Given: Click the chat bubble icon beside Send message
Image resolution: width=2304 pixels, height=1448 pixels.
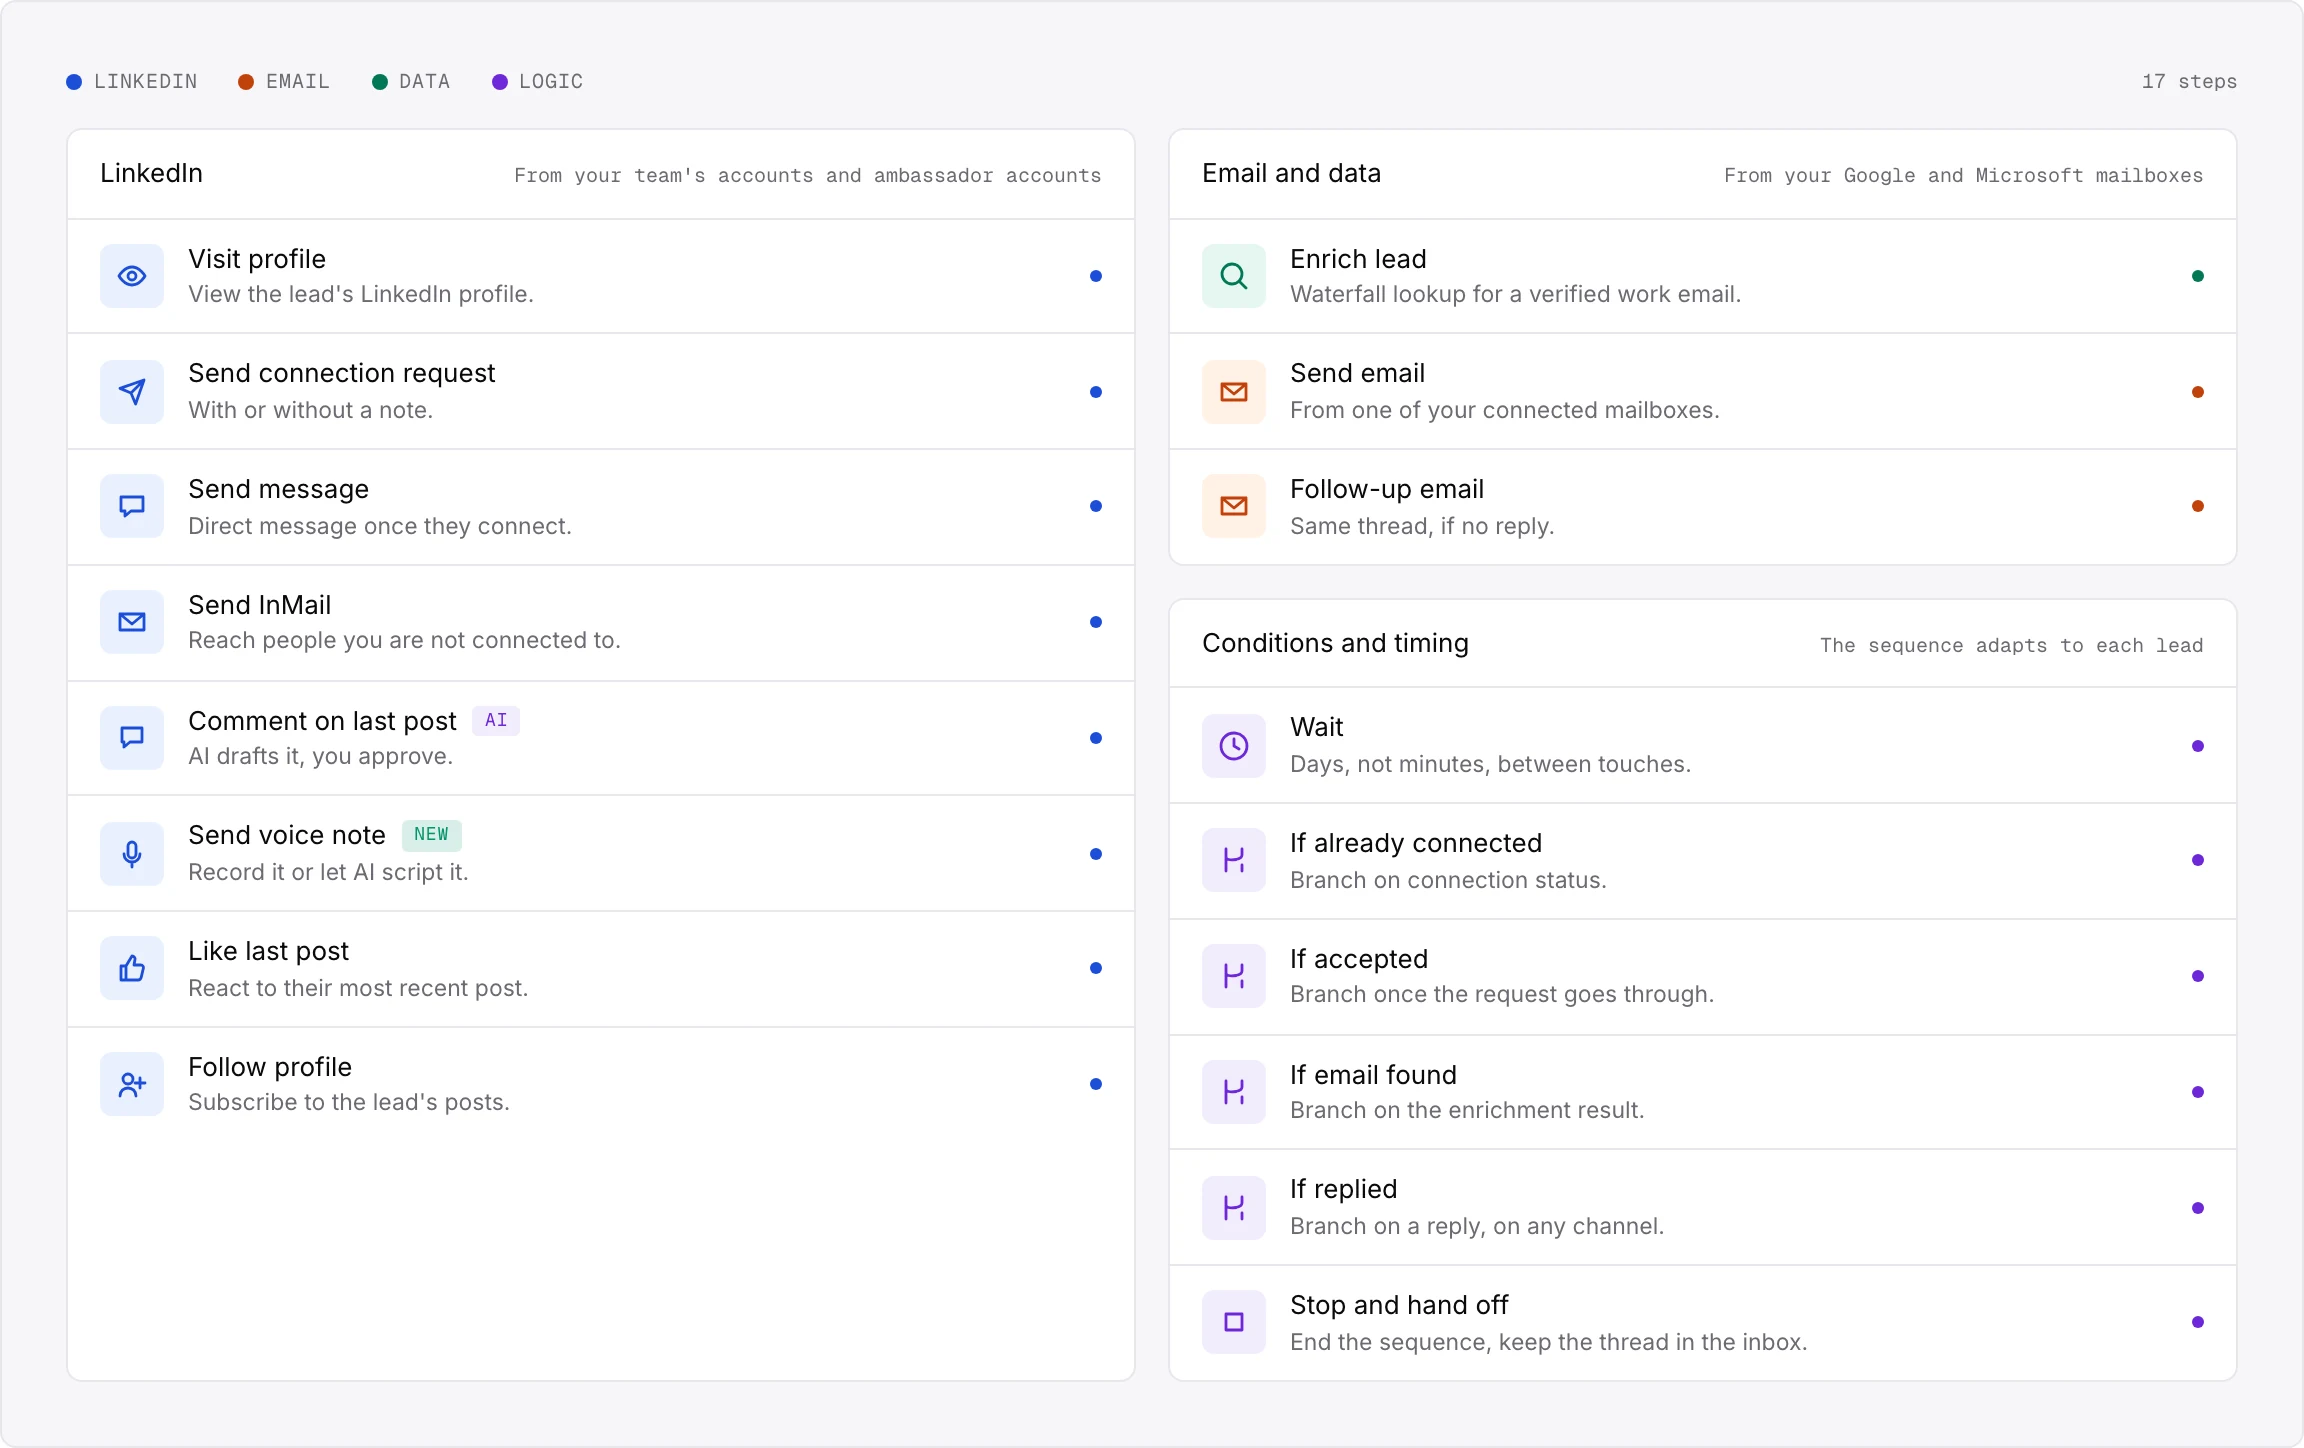Looking at the screenshot, I should (132, 506).
